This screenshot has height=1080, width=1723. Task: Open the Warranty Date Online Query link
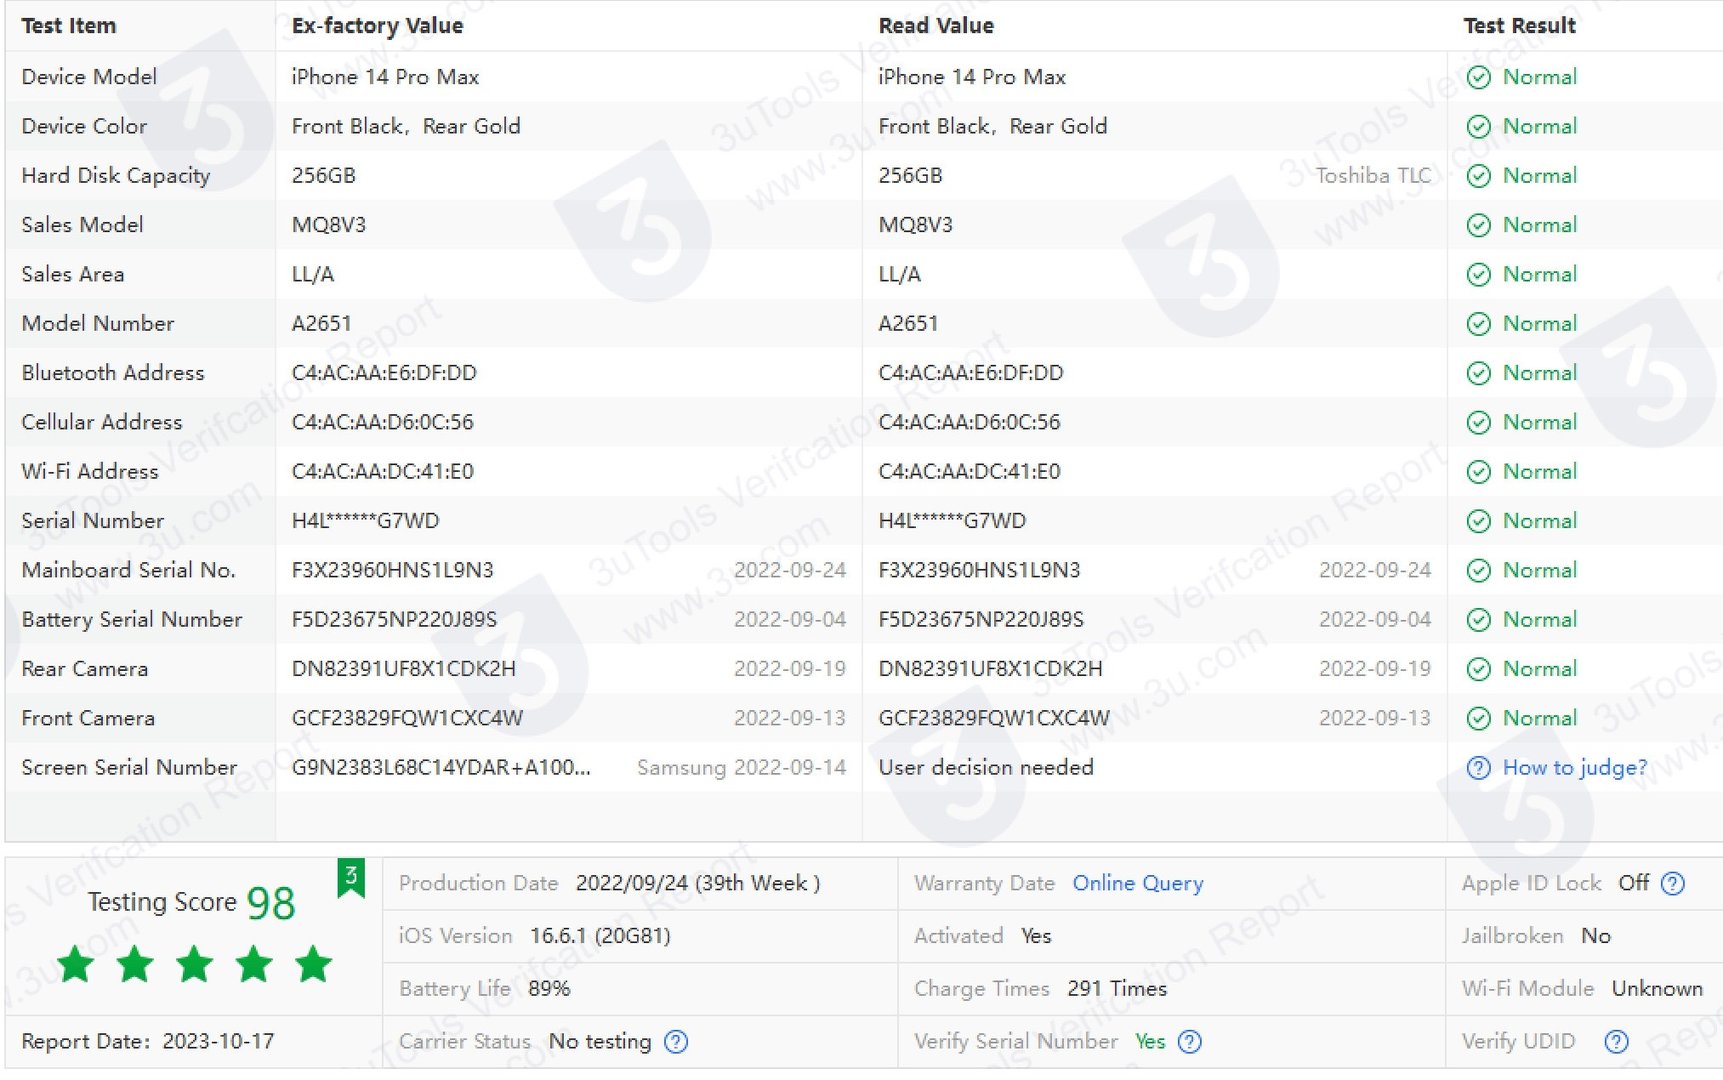pyautogui.click(x=1137, y=884)
